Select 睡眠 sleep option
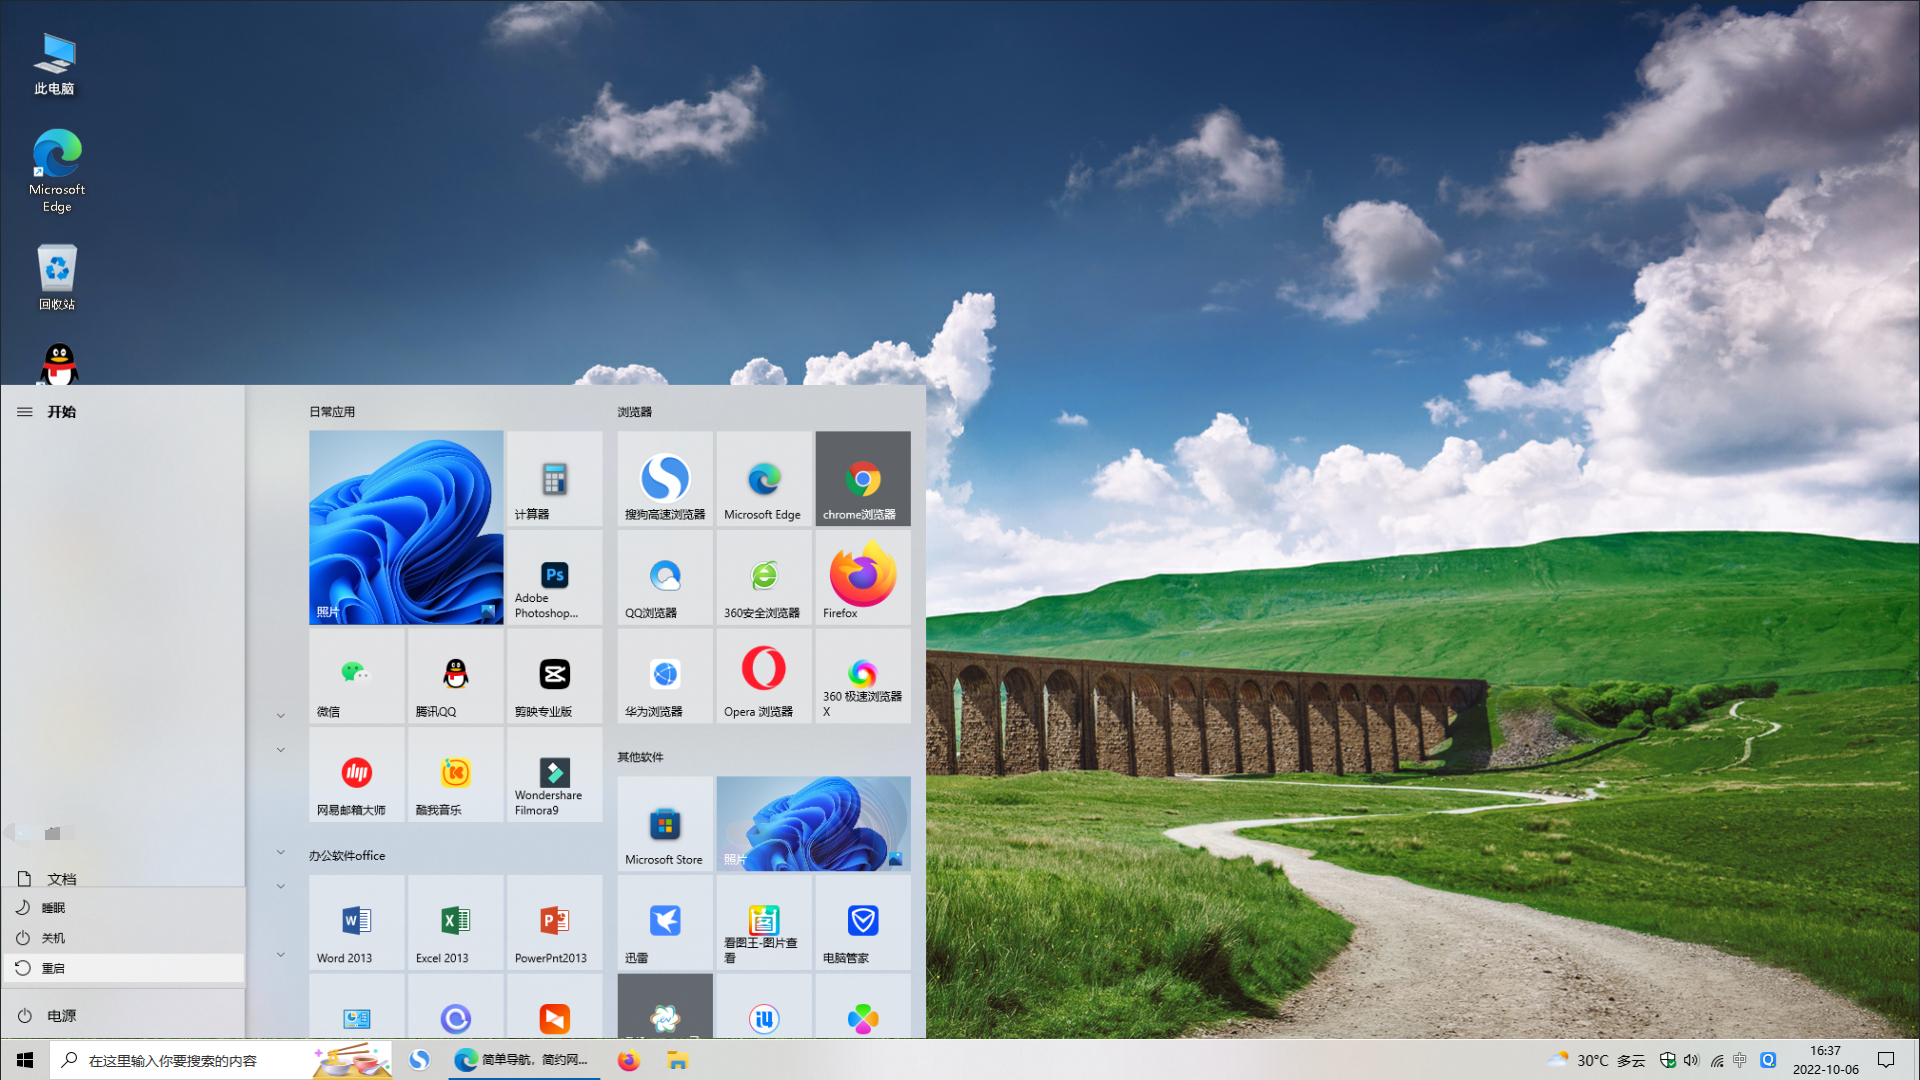This screenshot has width=1920, height=1080. click(124, 907)
